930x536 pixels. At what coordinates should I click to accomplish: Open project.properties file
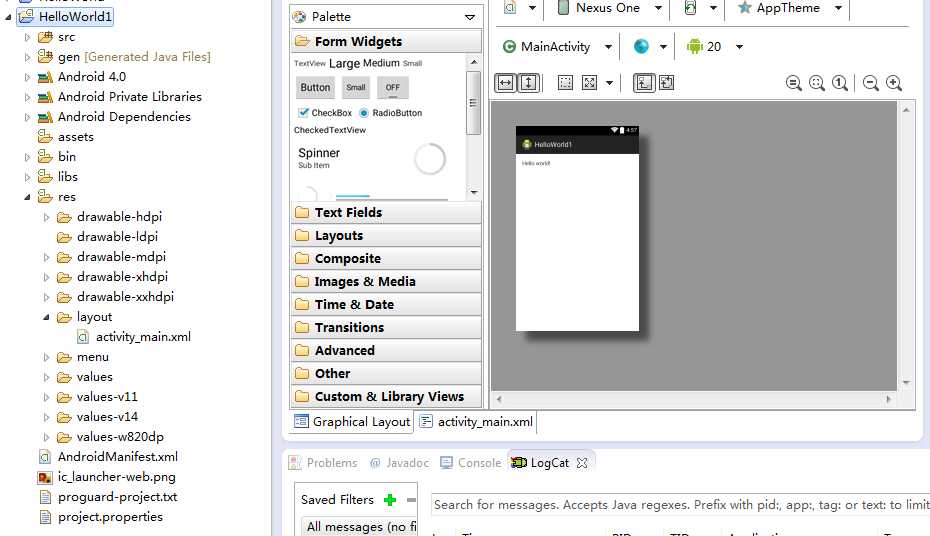click(x=110, y=517)
